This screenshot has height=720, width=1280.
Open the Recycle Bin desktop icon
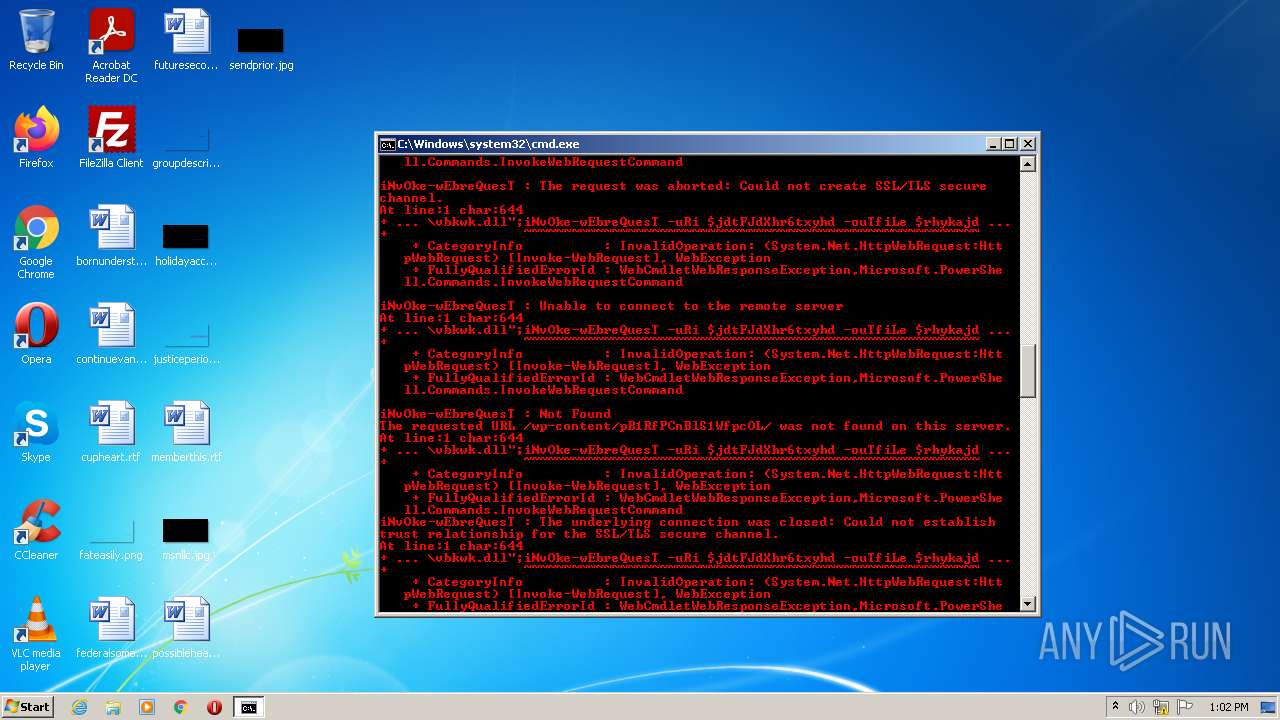(36, 41)
